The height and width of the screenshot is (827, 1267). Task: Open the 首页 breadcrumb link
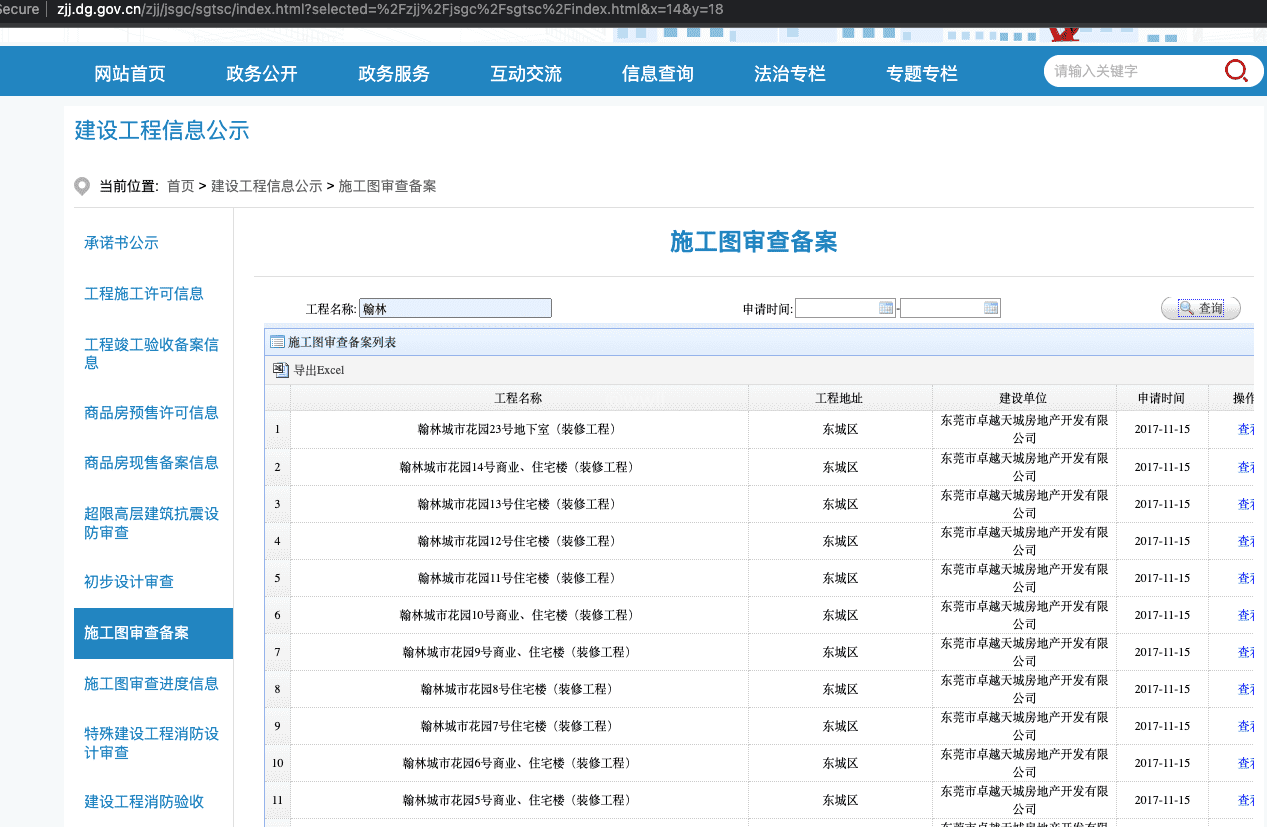181,186
